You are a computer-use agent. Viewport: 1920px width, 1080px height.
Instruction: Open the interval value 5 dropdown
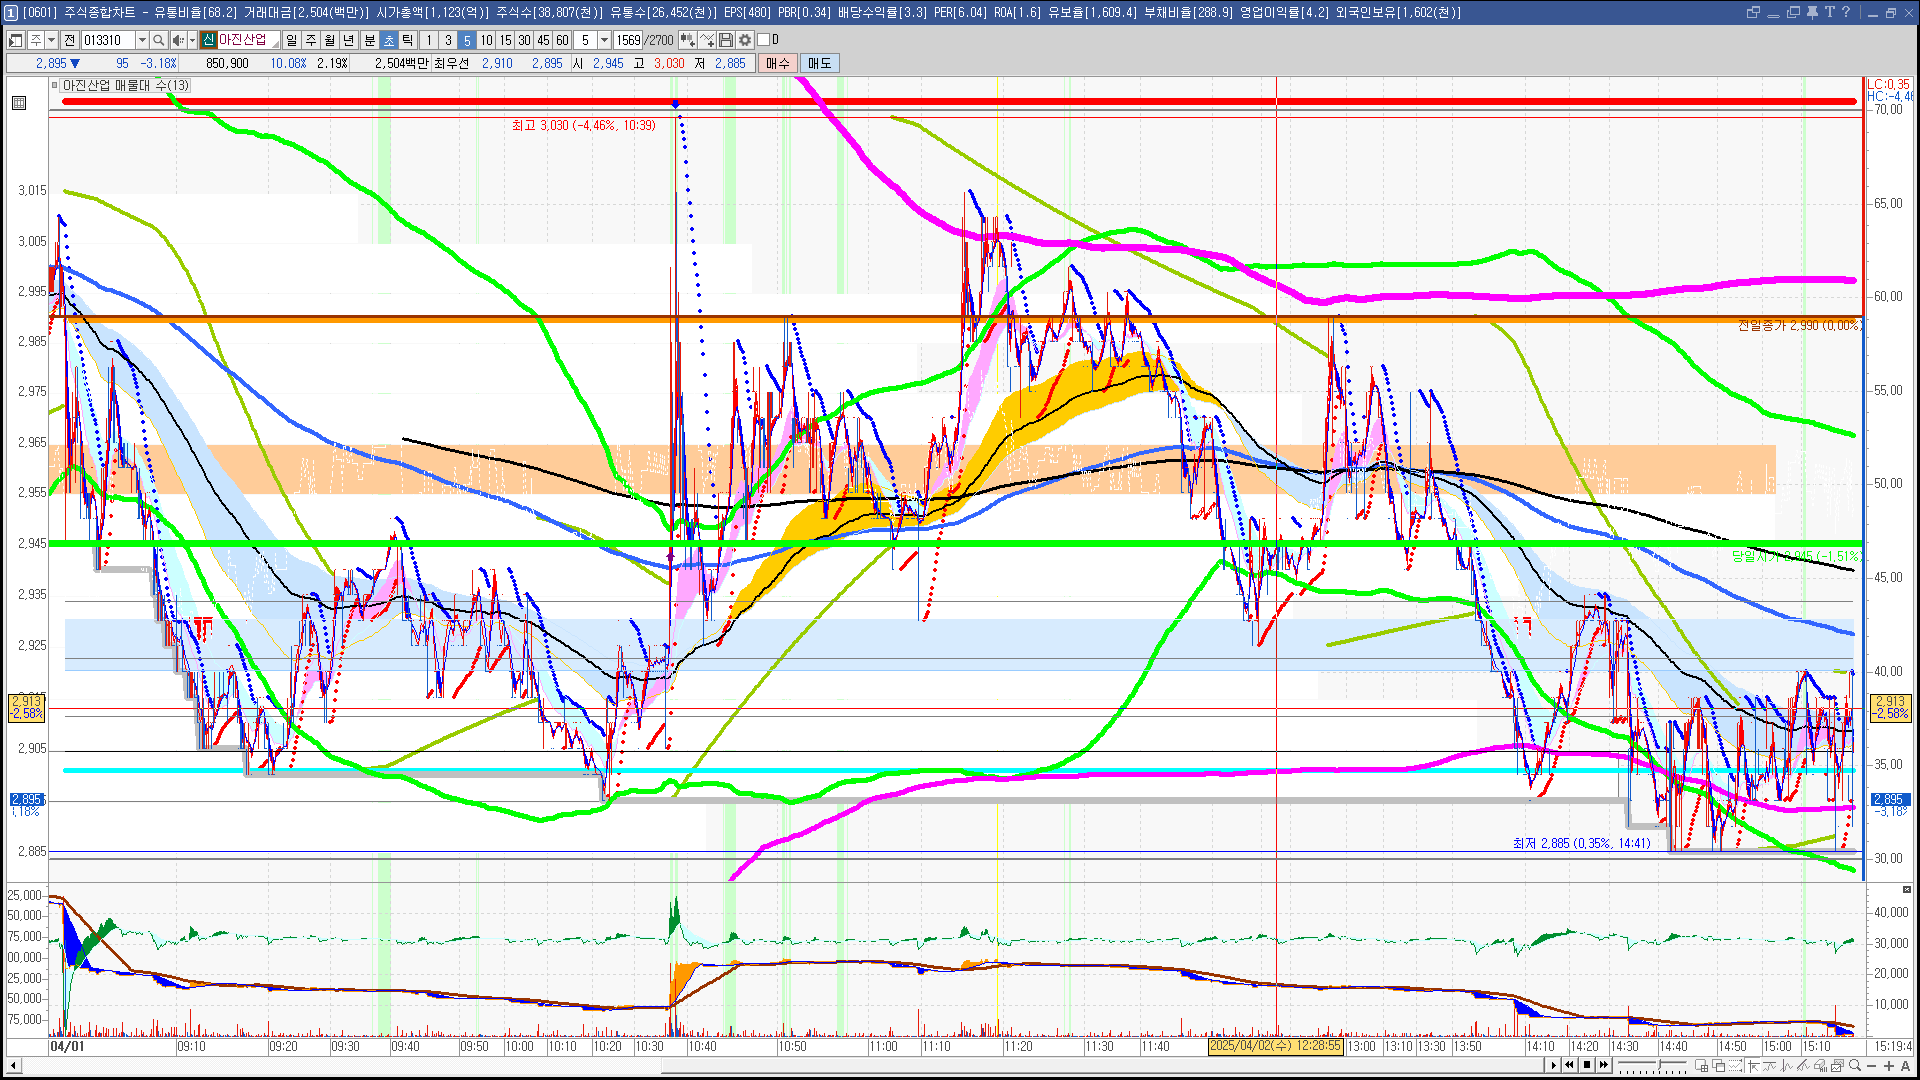604,40
